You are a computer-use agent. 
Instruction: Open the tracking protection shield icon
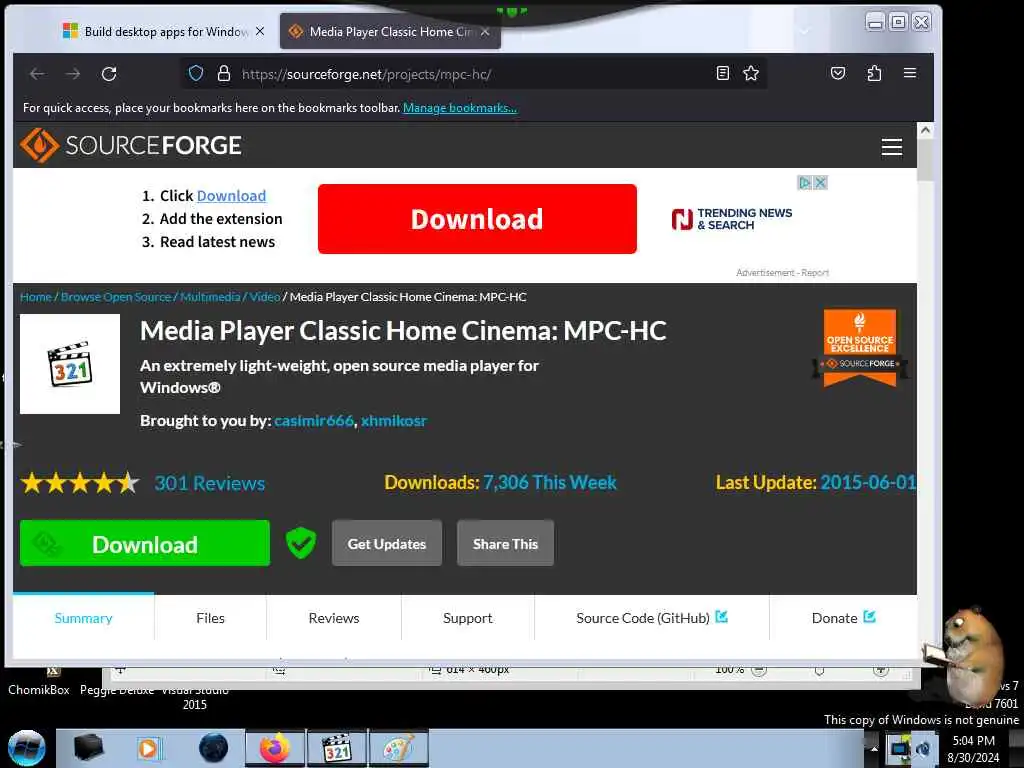pos(196,73)
